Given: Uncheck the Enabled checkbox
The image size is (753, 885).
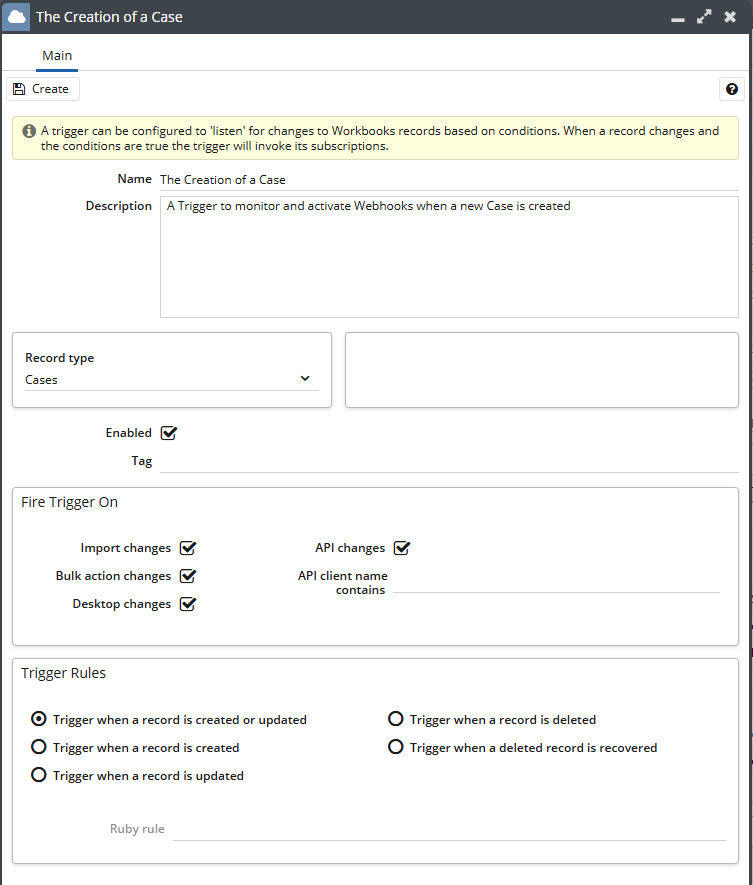Looking at the screenshot, I should [168, 433].
